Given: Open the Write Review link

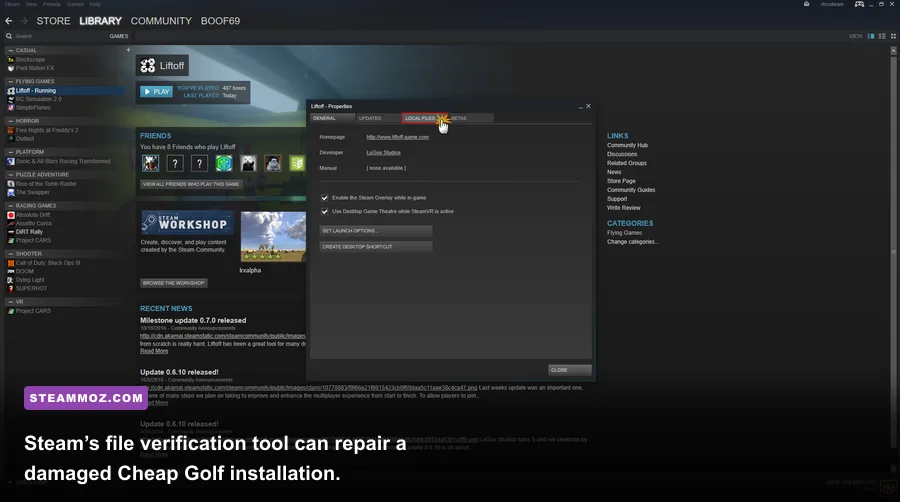Looking at the screenshot, I should click(623, 208).
